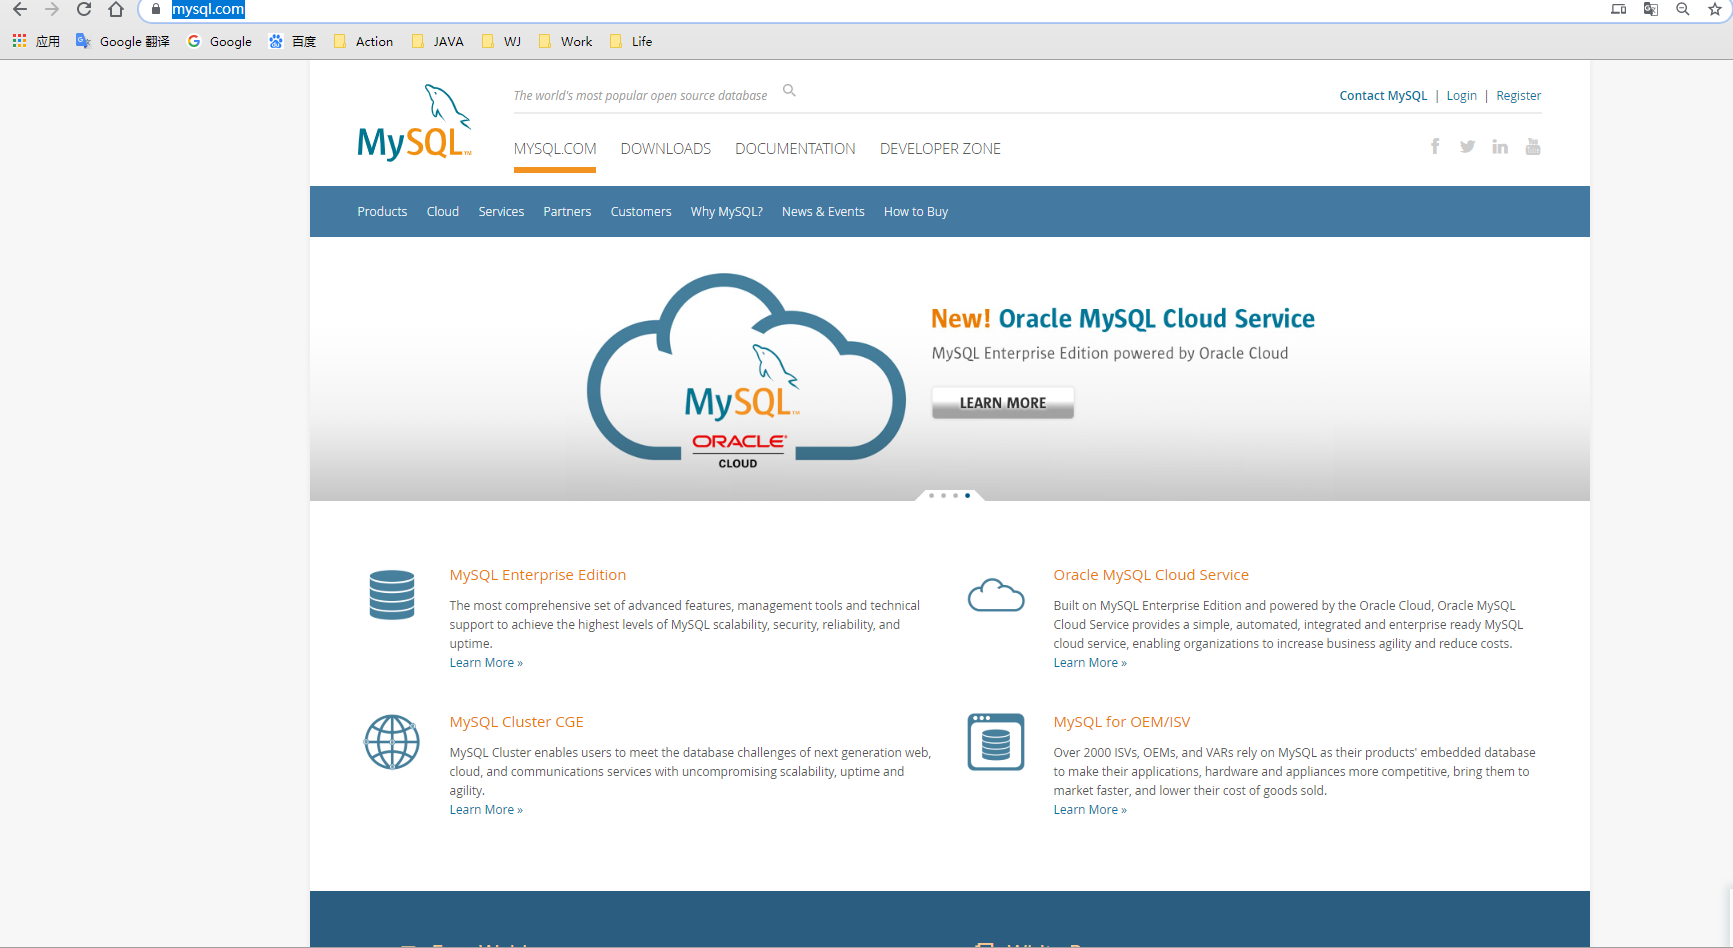This screenshot has height=948, width=1733.
Task: Click the Oracle Cloud MySQL banner image
Action: click(x=745, y=369)
